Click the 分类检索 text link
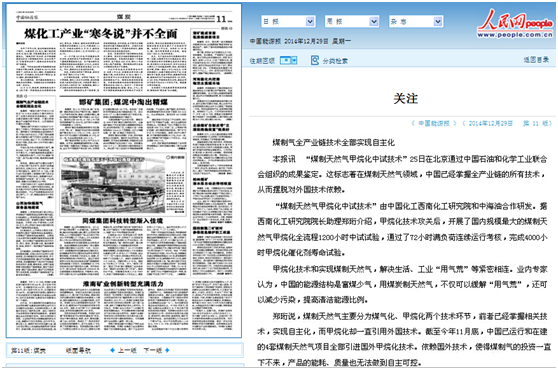 [335, 61]
